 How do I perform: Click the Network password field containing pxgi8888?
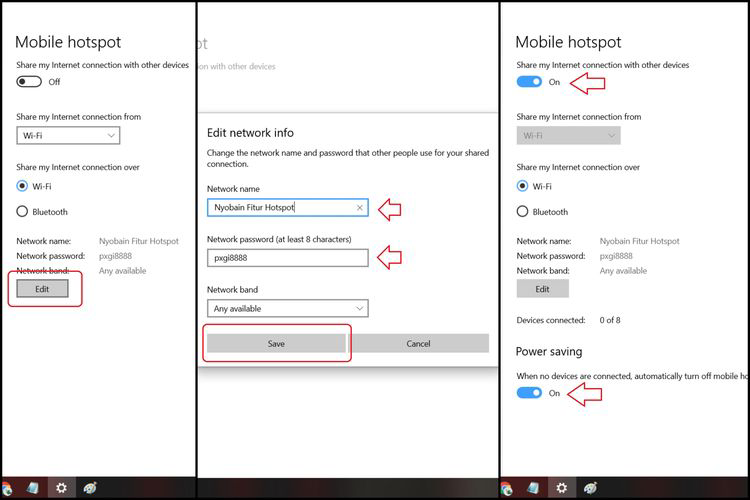(x=287, y=258)
